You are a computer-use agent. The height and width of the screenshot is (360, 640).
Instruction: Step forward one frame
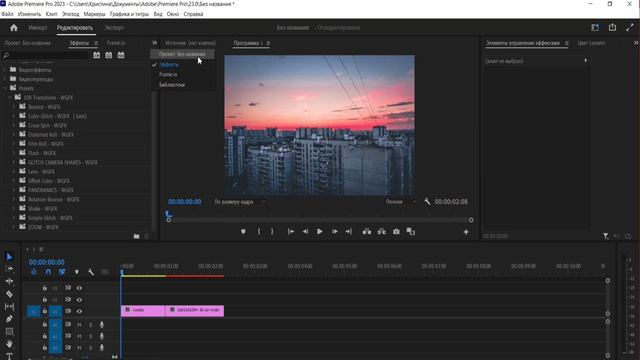pyautogui.click(x=334, y=231)
